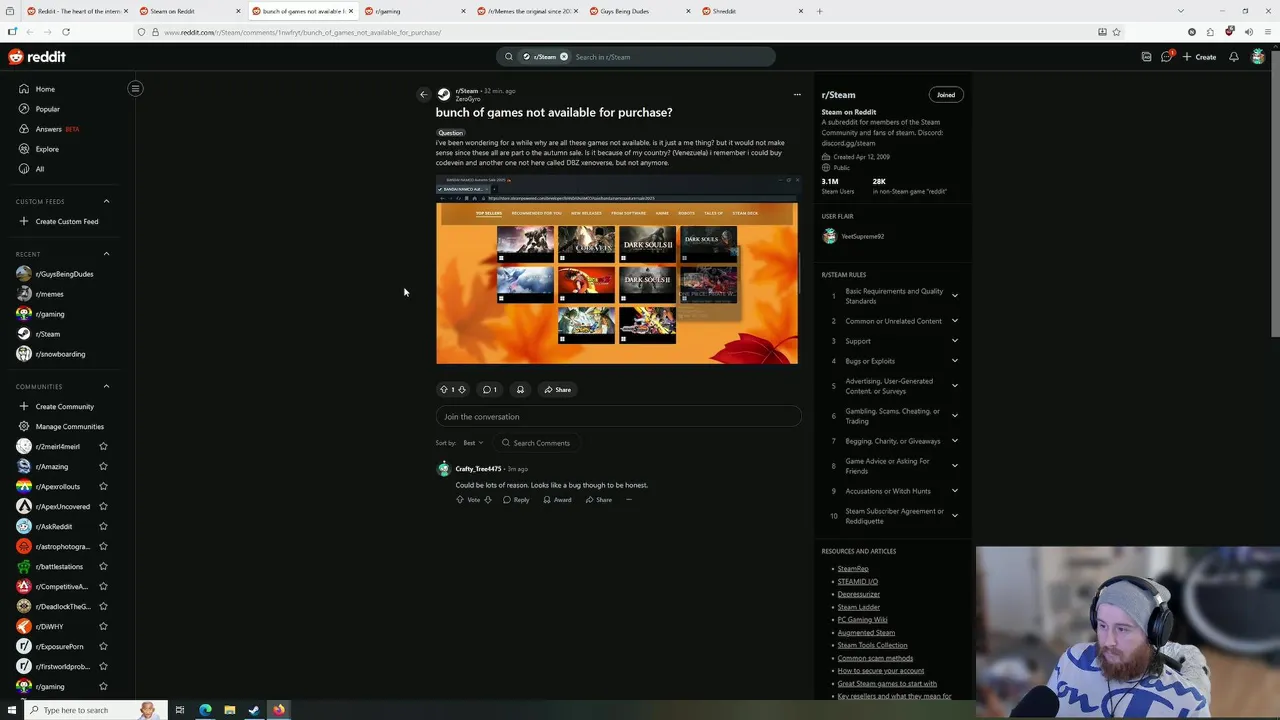The width and height of the screenshot is (1280, 720).
Task: Open the PC Gaming Wiki link
Action: 862,619
